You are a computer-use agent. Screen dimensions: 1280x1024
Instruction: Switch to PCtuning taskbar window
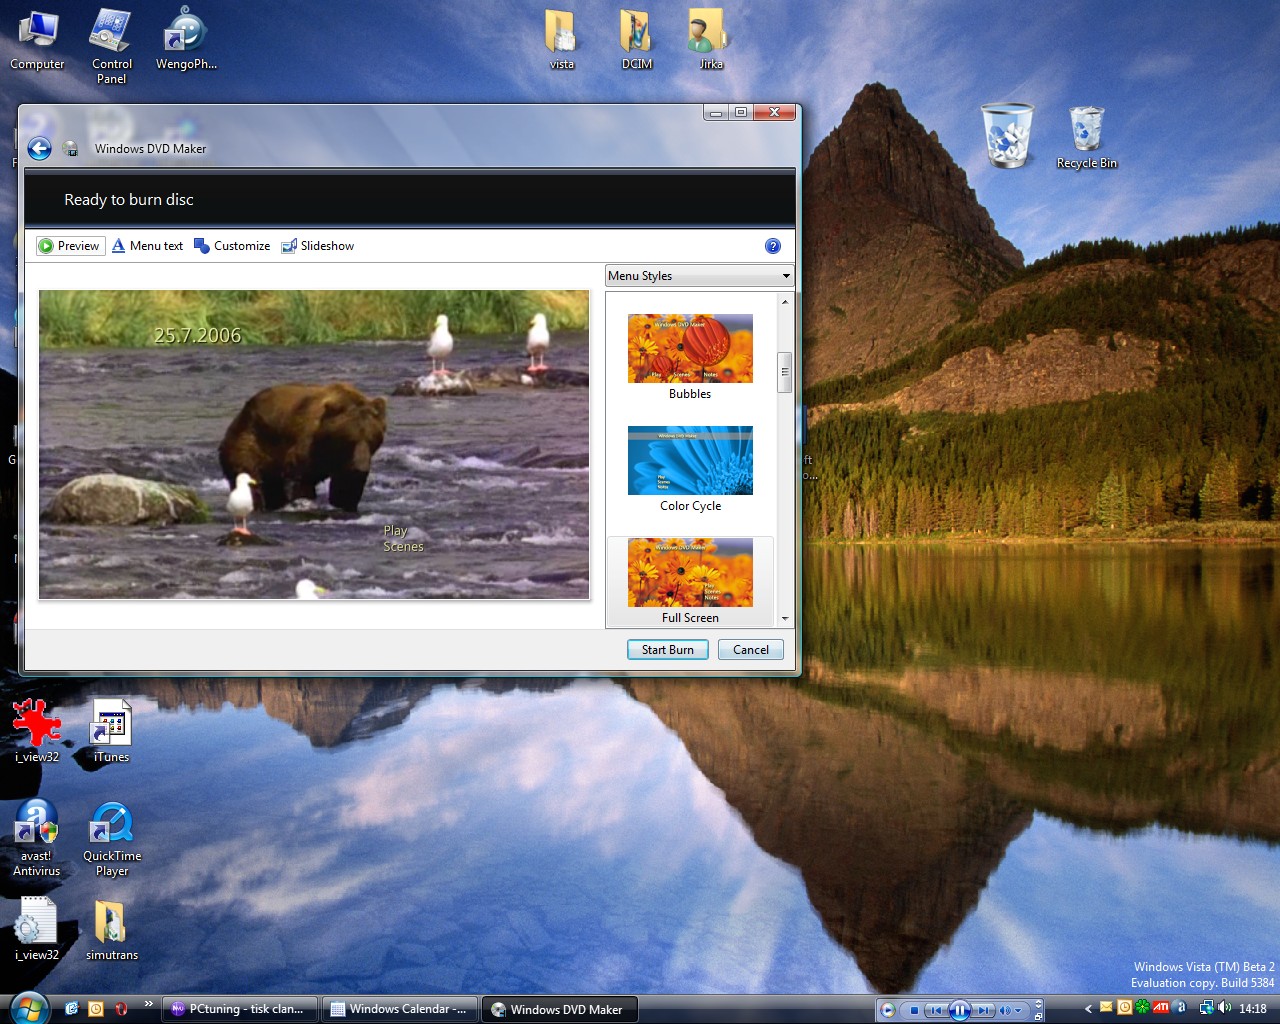tap(240, 1009)
